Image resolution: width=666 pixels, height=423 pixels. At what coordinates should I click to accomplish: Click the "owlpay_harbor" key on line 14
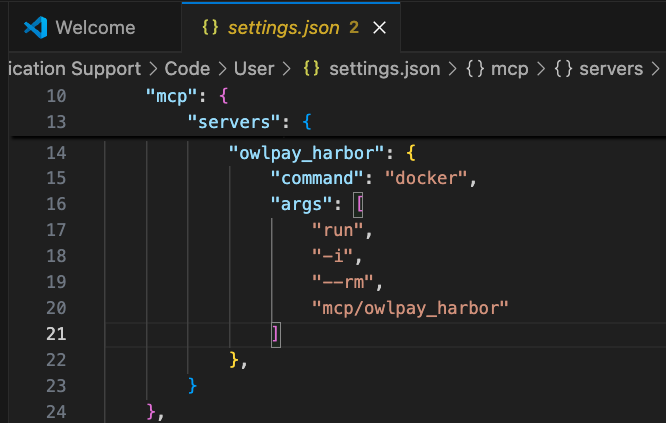pos(307,153)
